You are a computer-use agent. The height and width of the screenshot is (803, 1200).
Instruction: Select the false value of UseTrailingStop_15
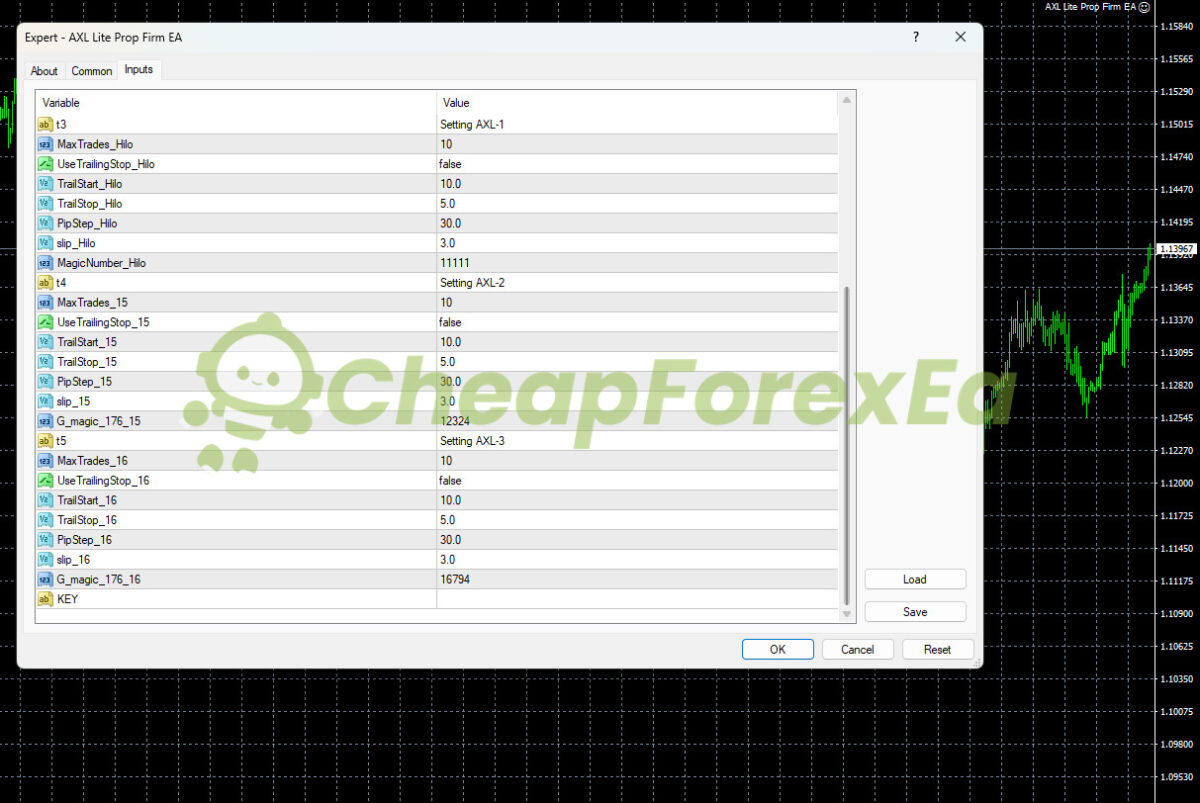pyautogui.click(x=450, y=322)
